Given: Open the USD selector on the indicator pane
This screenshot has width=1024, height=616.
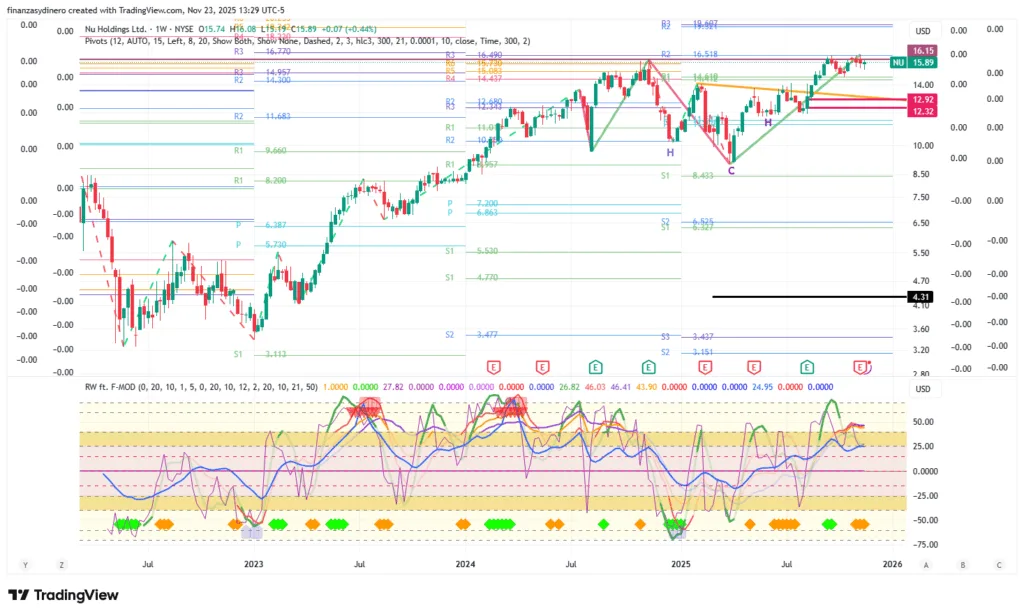Looking at the screenshot, I should coord(922,389).
